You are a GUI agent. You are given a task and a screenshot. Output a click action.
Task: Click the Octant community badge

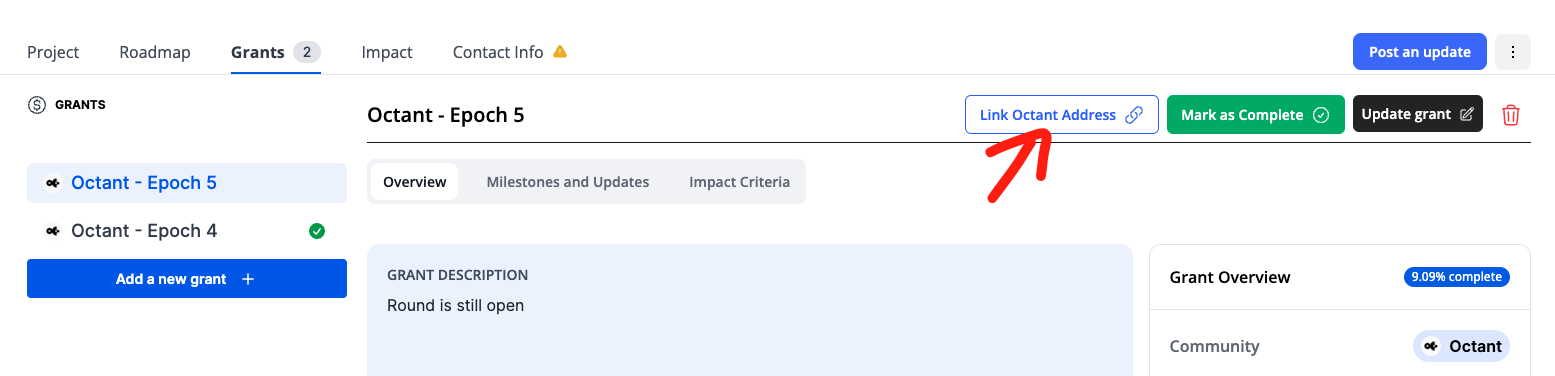[x=1461, y=346]
